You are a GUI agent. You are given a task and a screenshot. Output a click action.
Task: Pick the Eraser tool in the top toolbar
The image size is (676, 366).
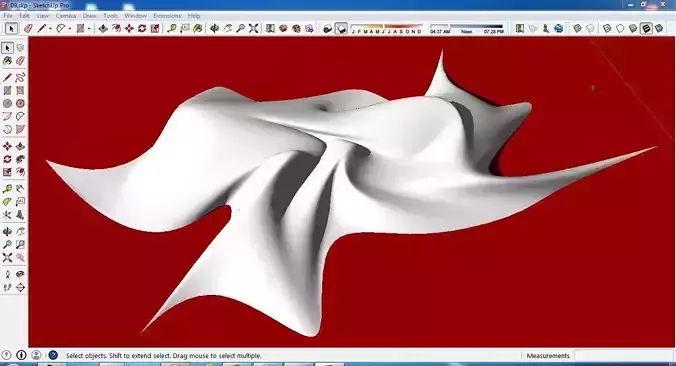click(x=28, y=28)
